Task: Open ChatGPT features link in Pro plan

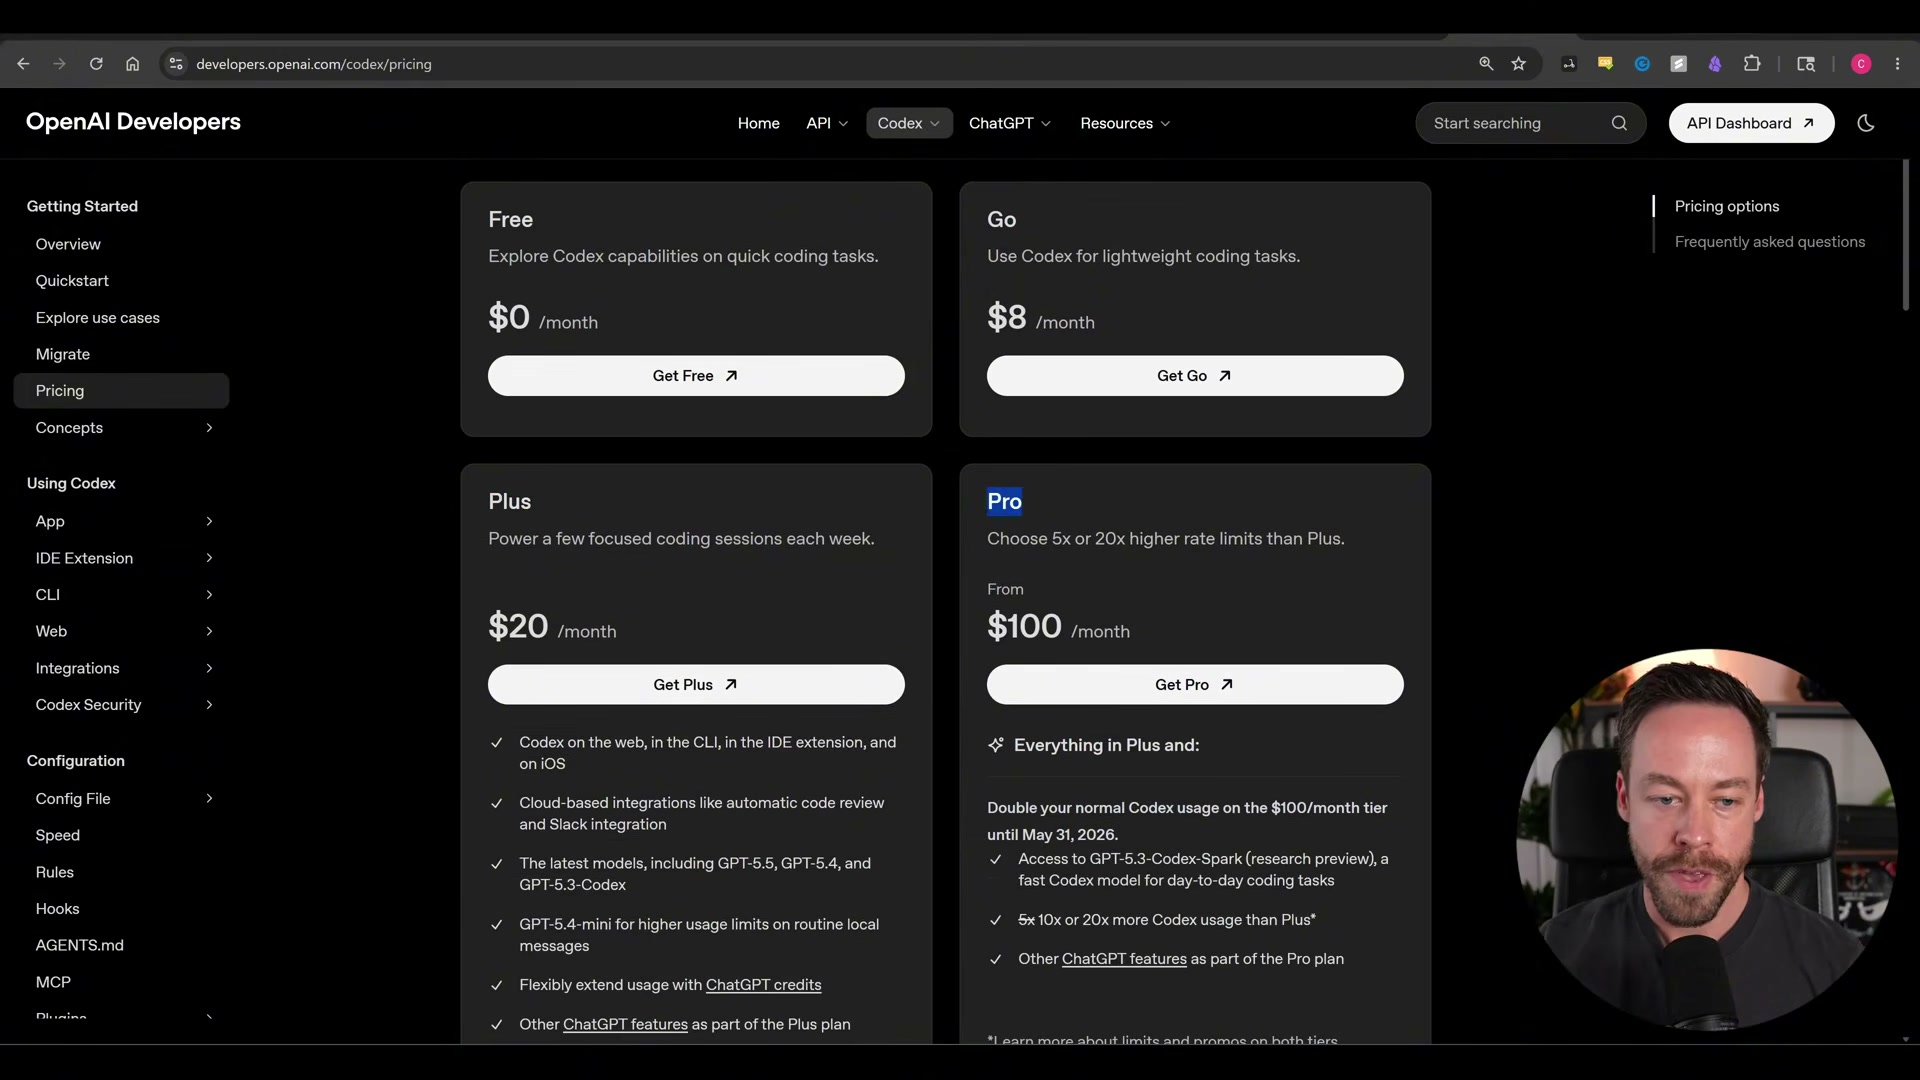Action: coord(1124,959)
